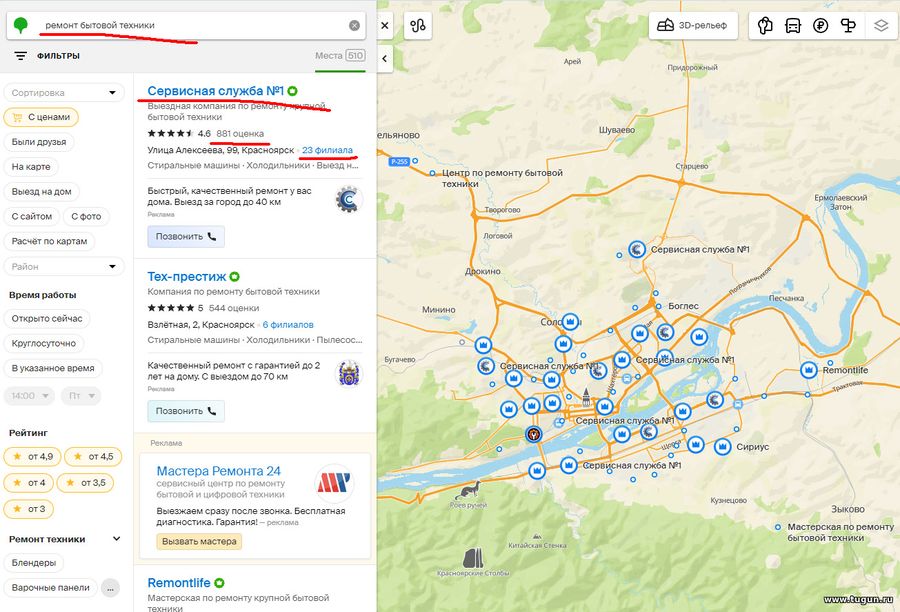Collapse the sidebar with the arrow
The height and width of the screenshot is (612, 900).
pyautogui.click(x=385, y=58)
